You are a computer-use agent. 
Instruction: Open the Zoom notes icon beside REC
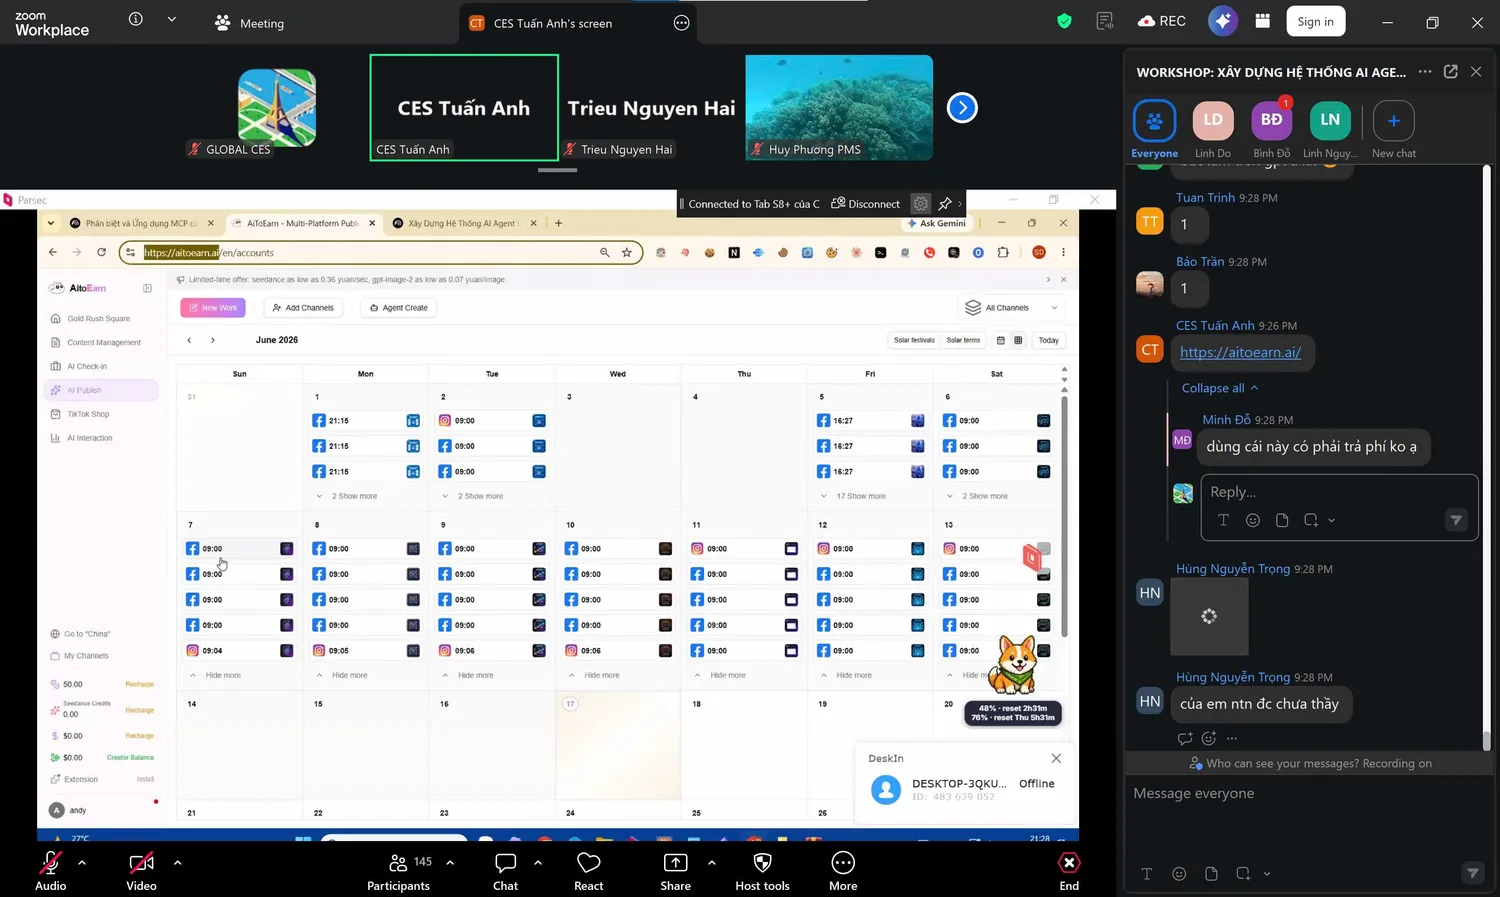(1105, 21)
